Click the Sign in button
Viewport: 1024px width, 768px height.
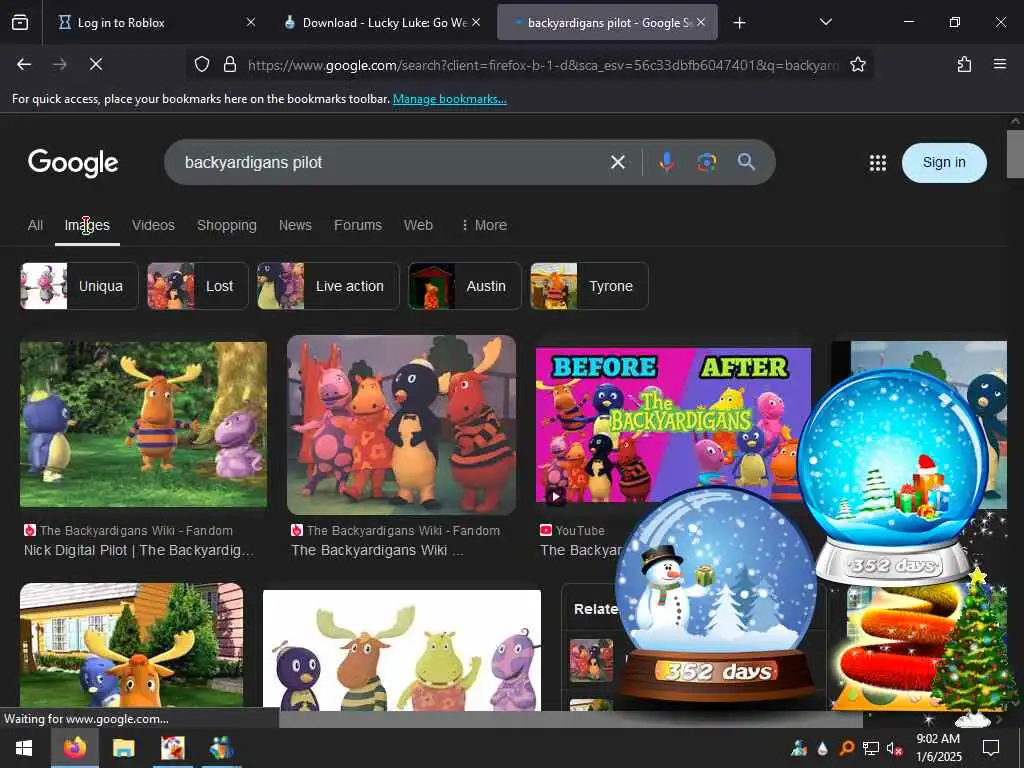pyautogui.click(x=944, y=163)
